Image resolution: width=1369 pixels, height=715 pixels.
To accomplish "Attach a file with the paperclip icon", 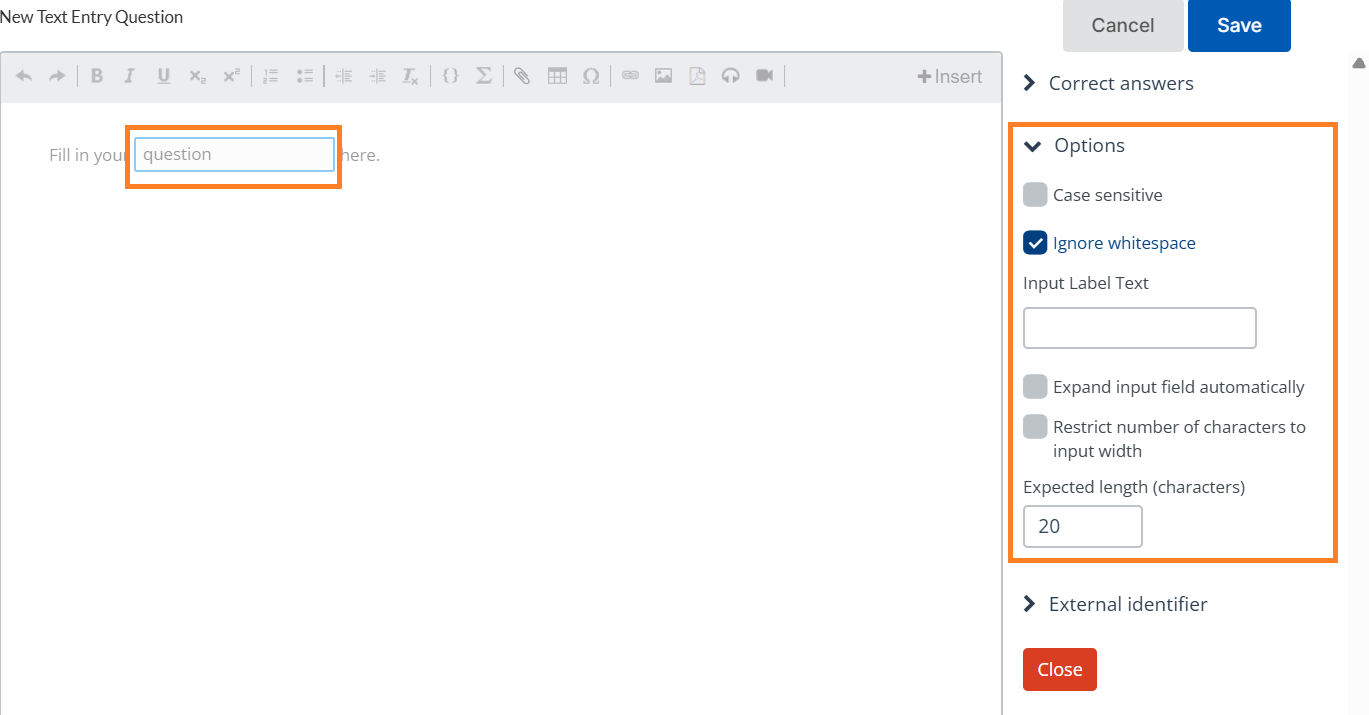I will (522, 76).
